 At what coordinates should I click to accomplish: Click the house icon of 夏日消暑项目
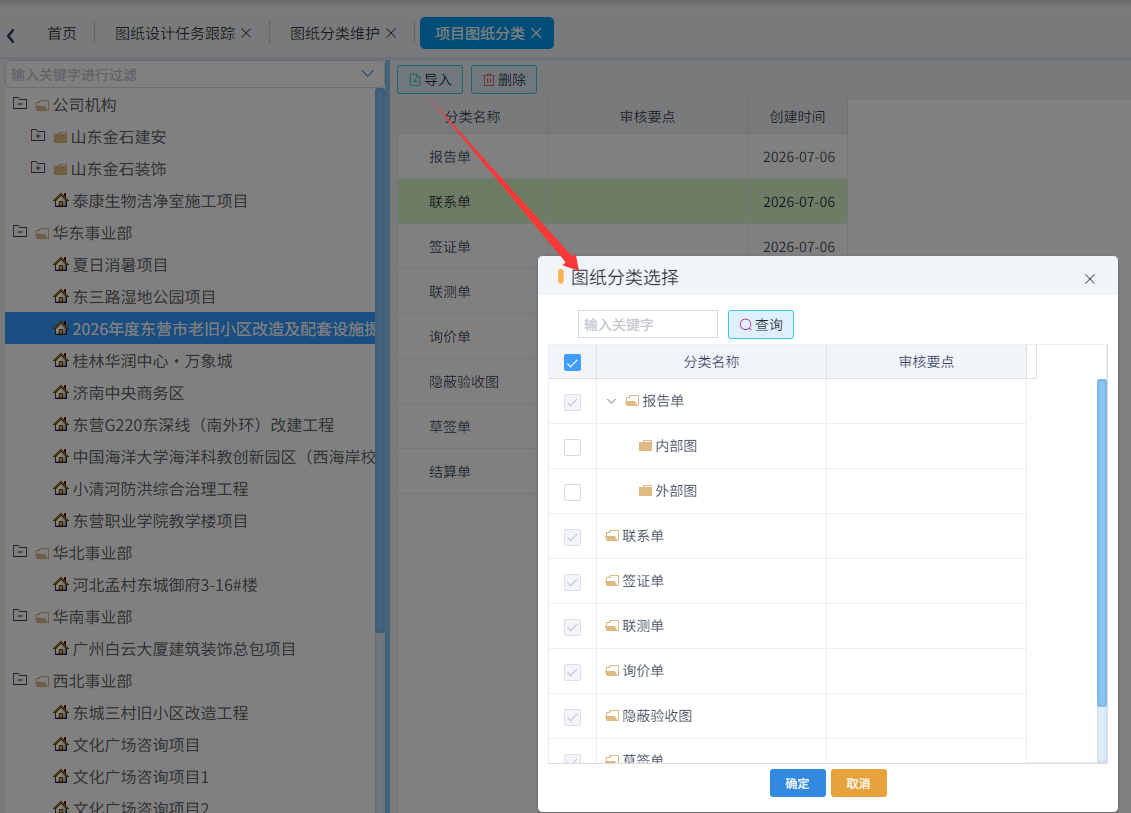click(x=61, y=264)
